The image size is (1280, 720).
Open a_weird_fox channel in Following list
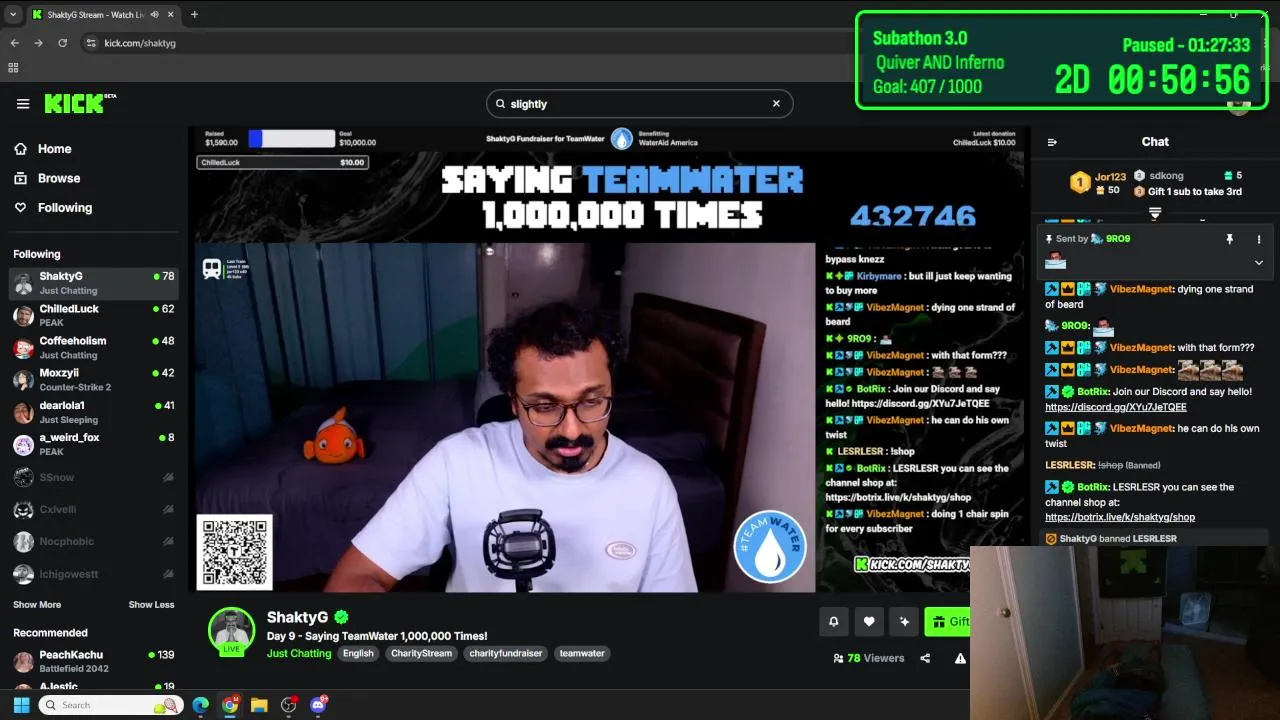click(x=94, y=444)
